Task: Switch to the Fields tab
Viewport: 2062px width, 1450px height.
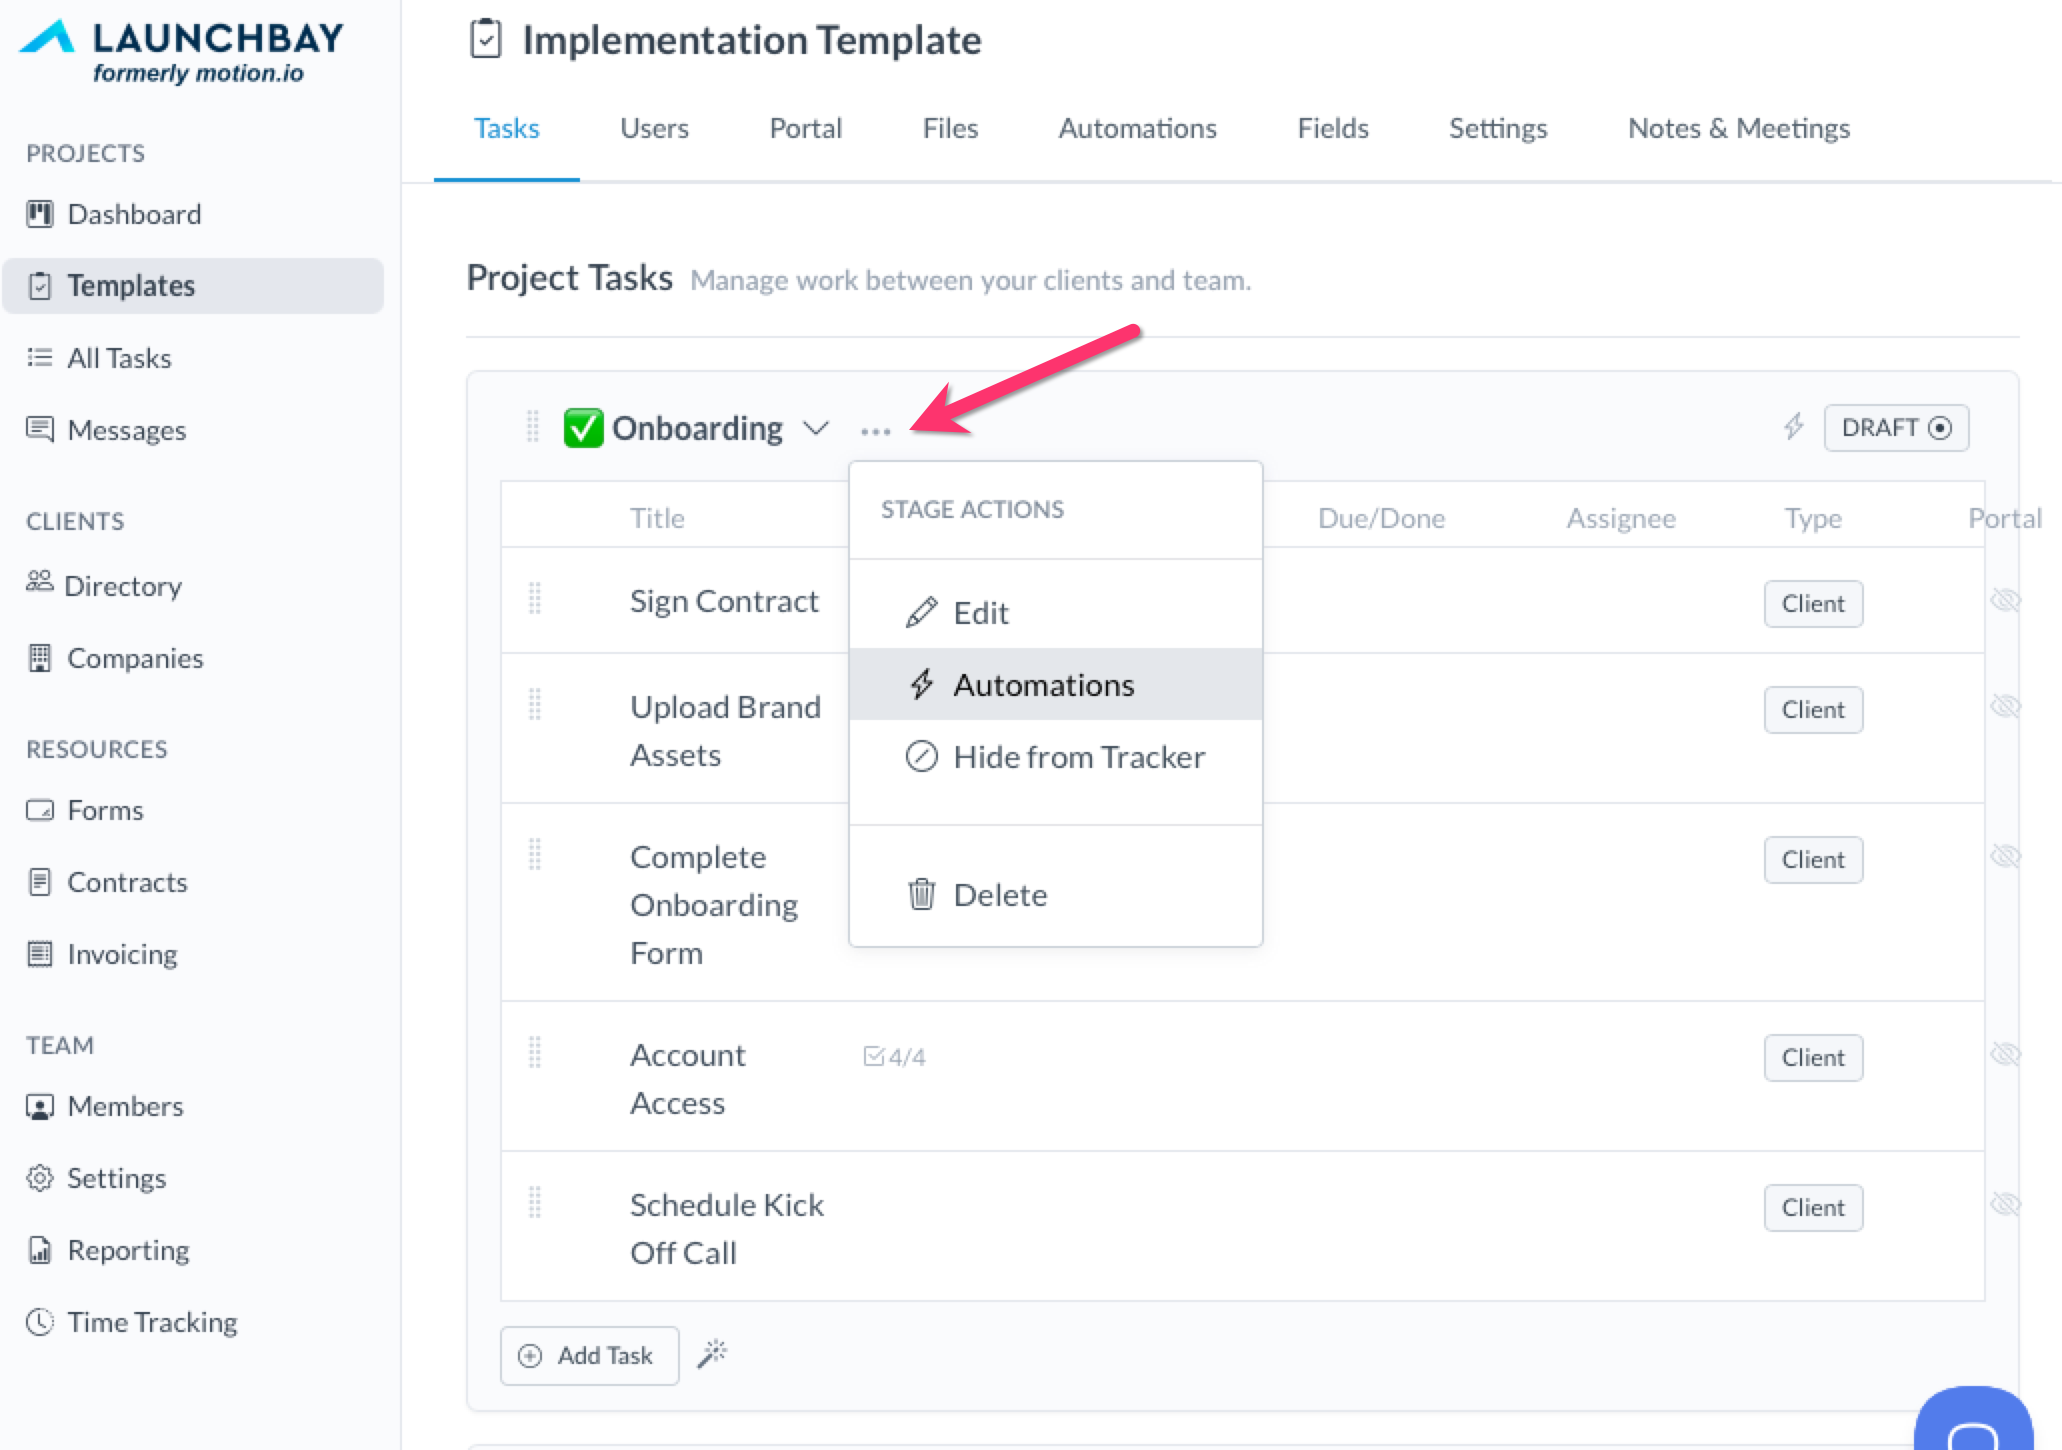Action: (1332, 128)
